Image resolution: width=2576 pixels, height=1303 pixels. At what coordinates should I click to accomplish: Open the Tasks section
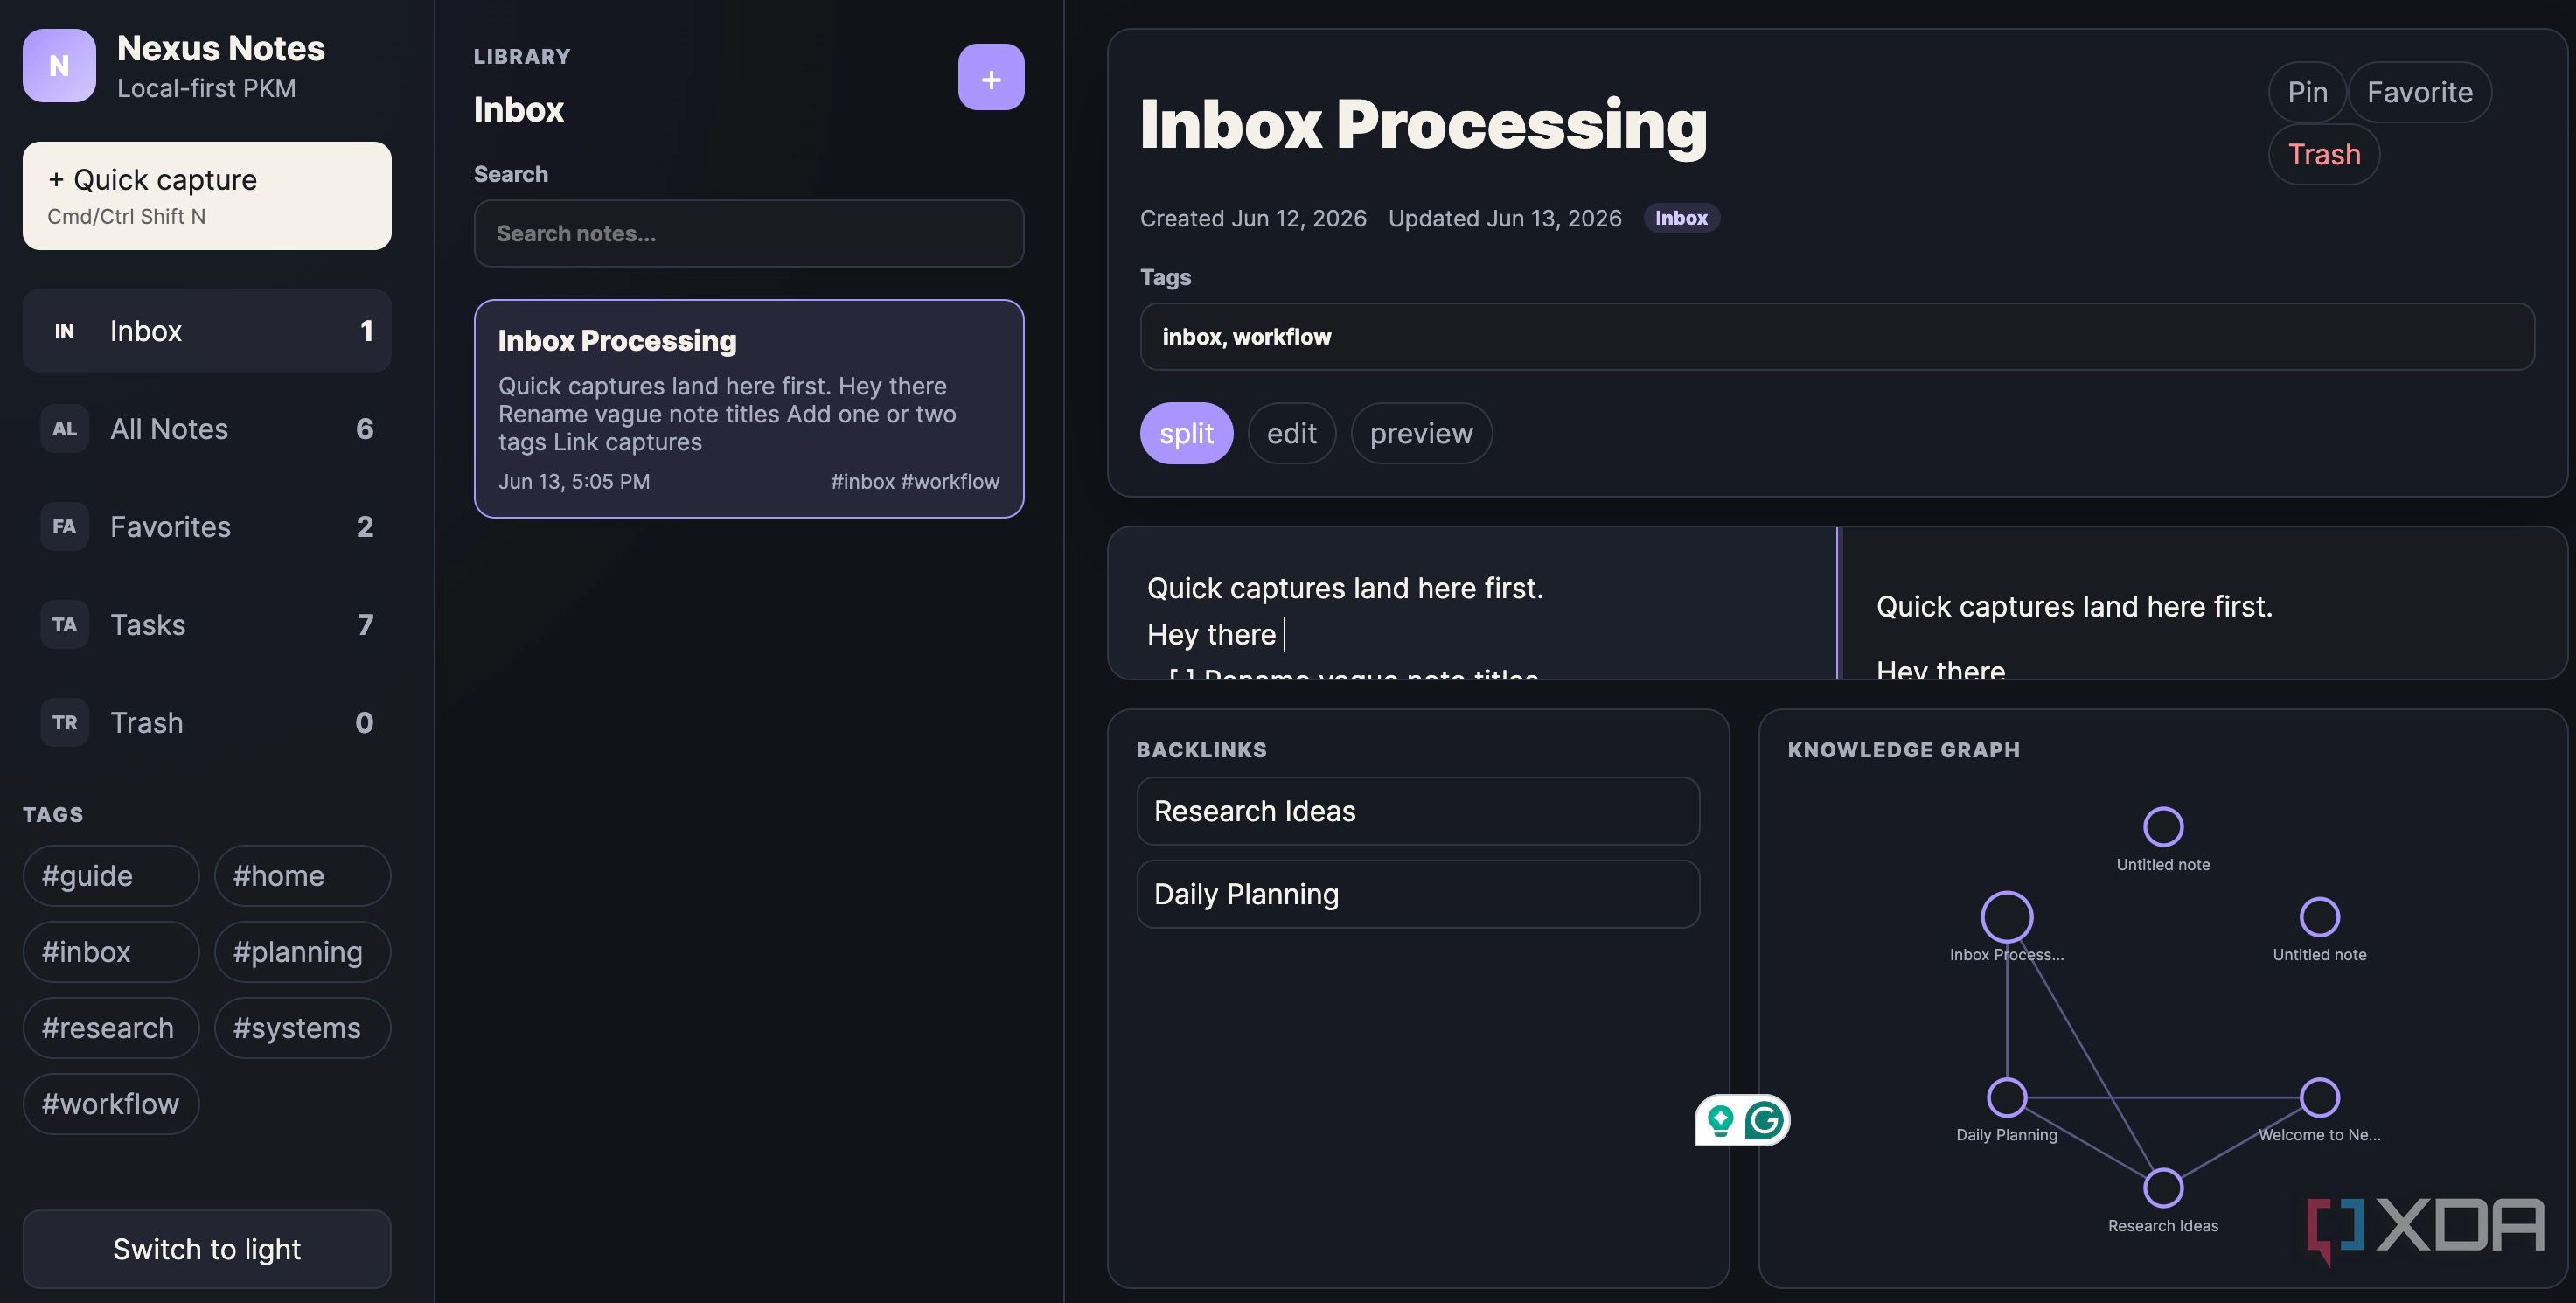[x=207, y=625]
